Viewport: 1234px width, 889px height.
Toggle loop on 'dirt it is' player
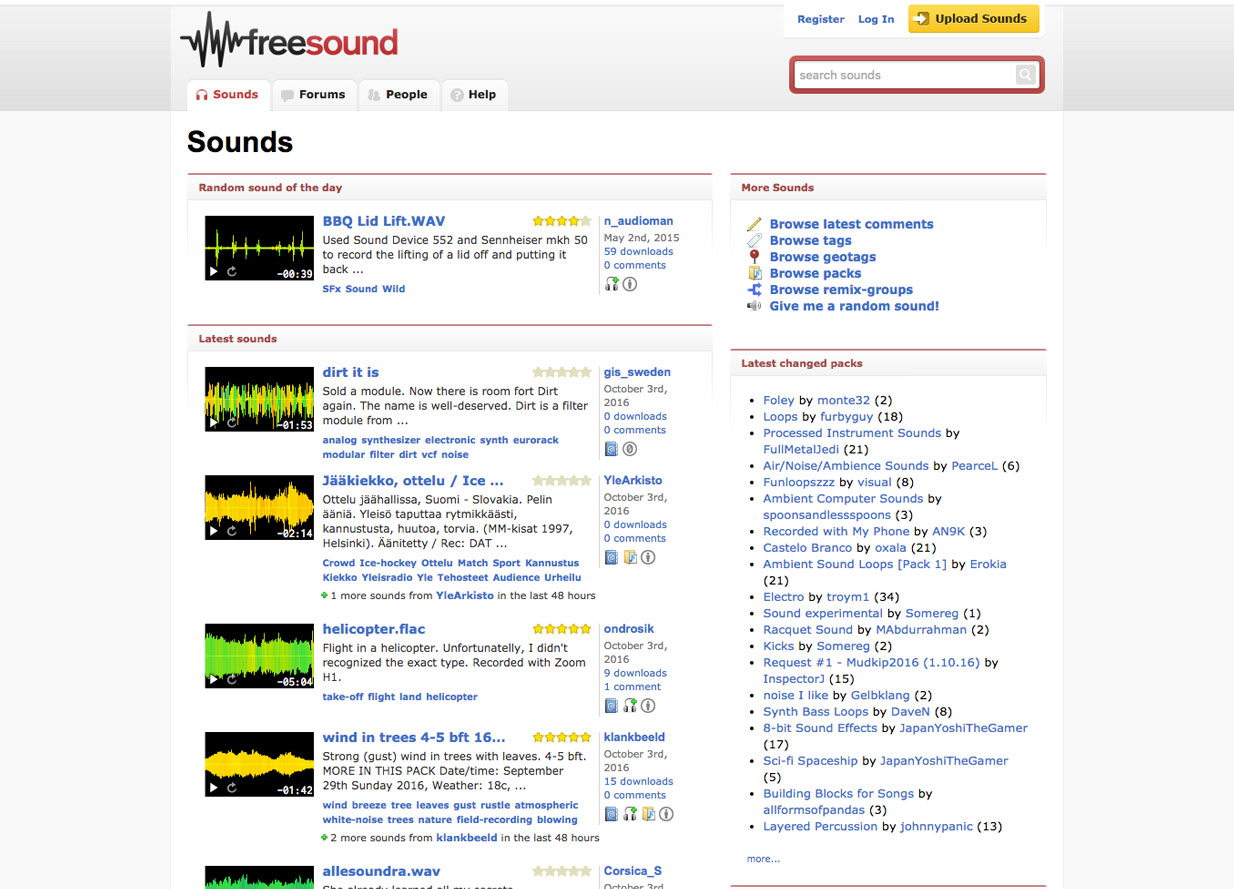click(232, 424)
